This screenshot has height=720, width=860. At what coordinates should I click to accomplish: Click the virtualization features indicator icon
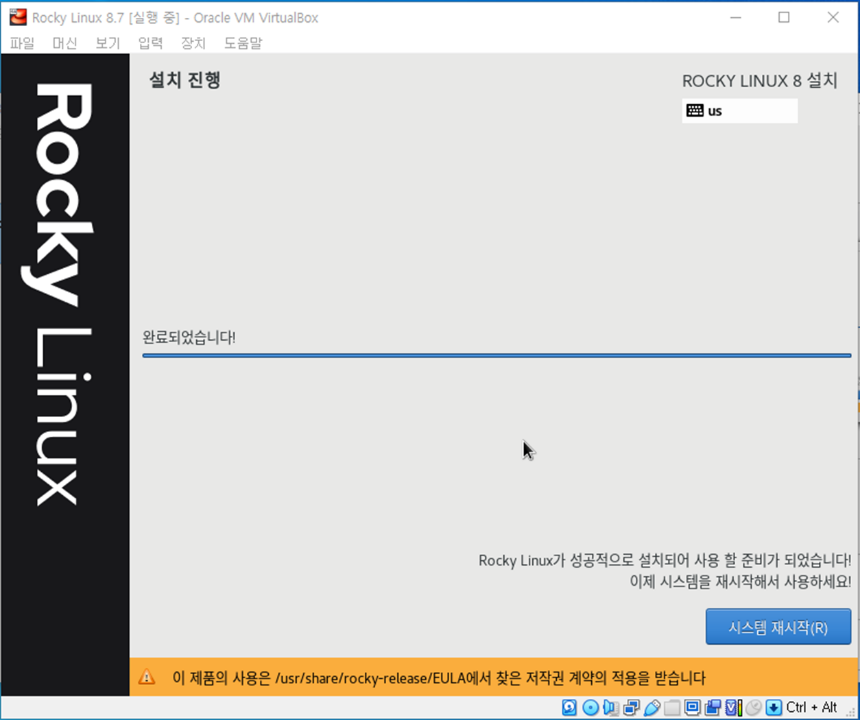coord(731,707)
